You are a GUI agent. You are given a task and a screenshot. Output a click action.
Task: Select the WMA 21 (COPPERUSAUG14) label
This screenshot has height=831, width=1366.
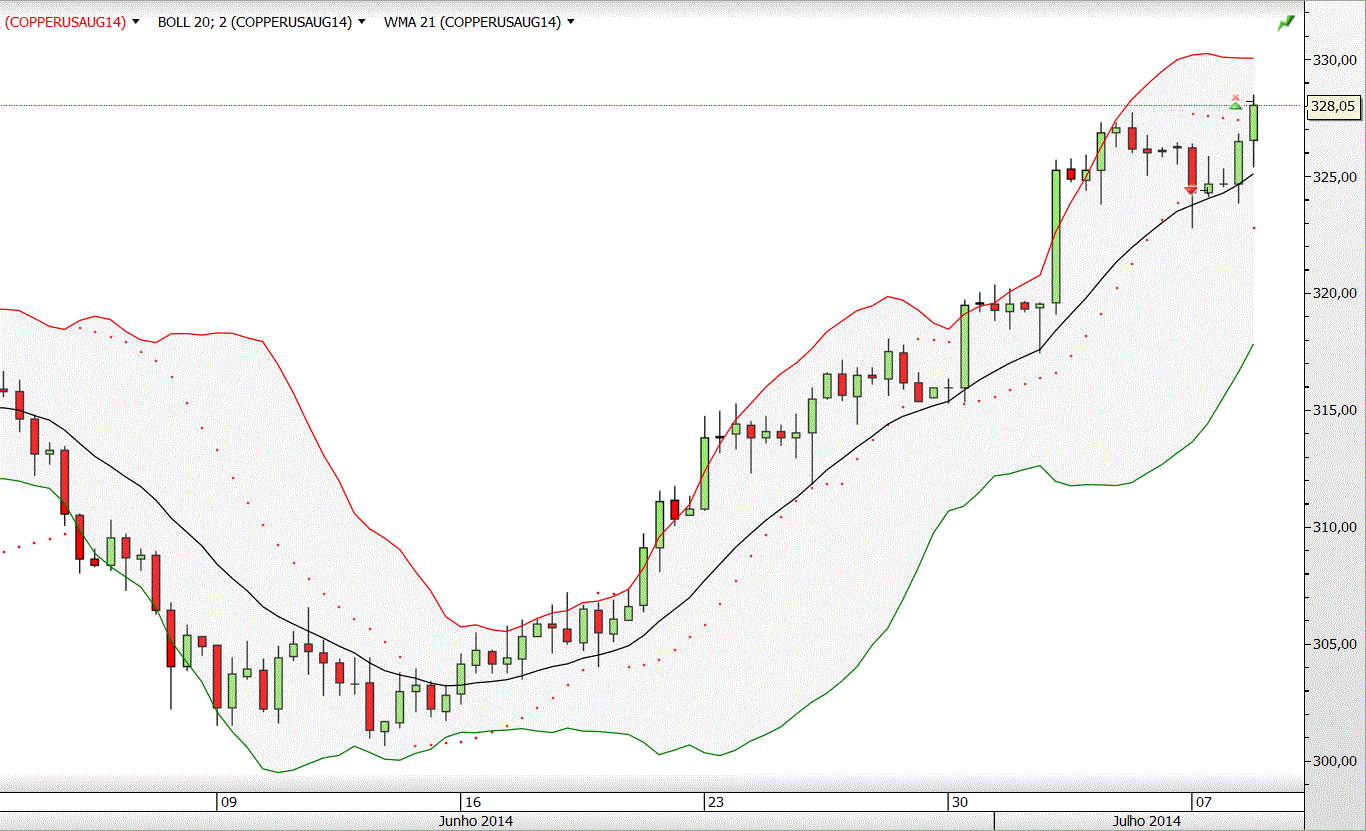click(472, 21)
